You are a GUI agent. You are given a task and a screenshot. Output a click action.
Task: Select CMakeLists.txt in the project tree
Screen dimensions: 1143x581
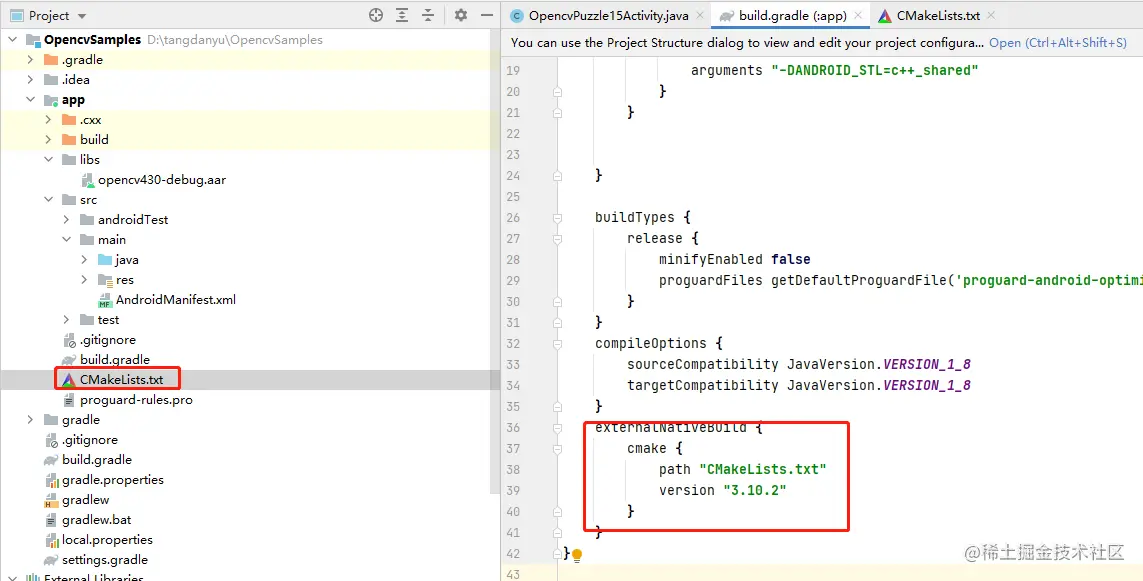pos(122,380)
